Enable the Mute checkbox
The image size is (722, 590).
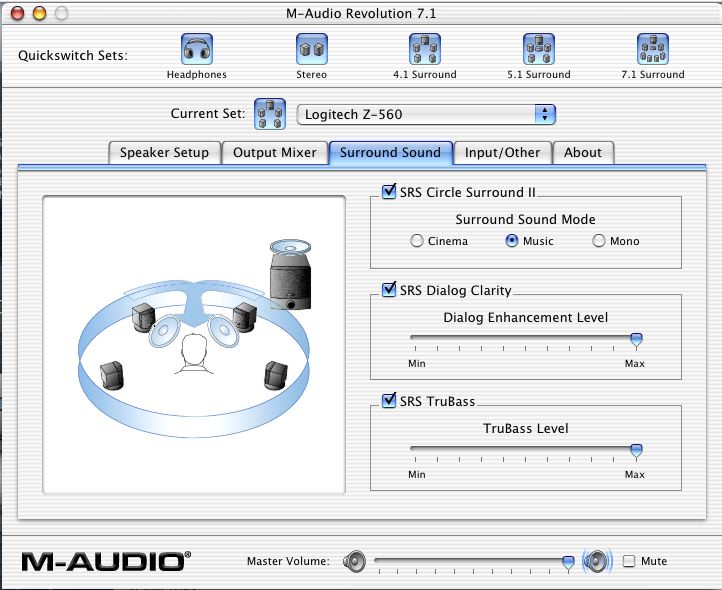[x=629, y=561]
